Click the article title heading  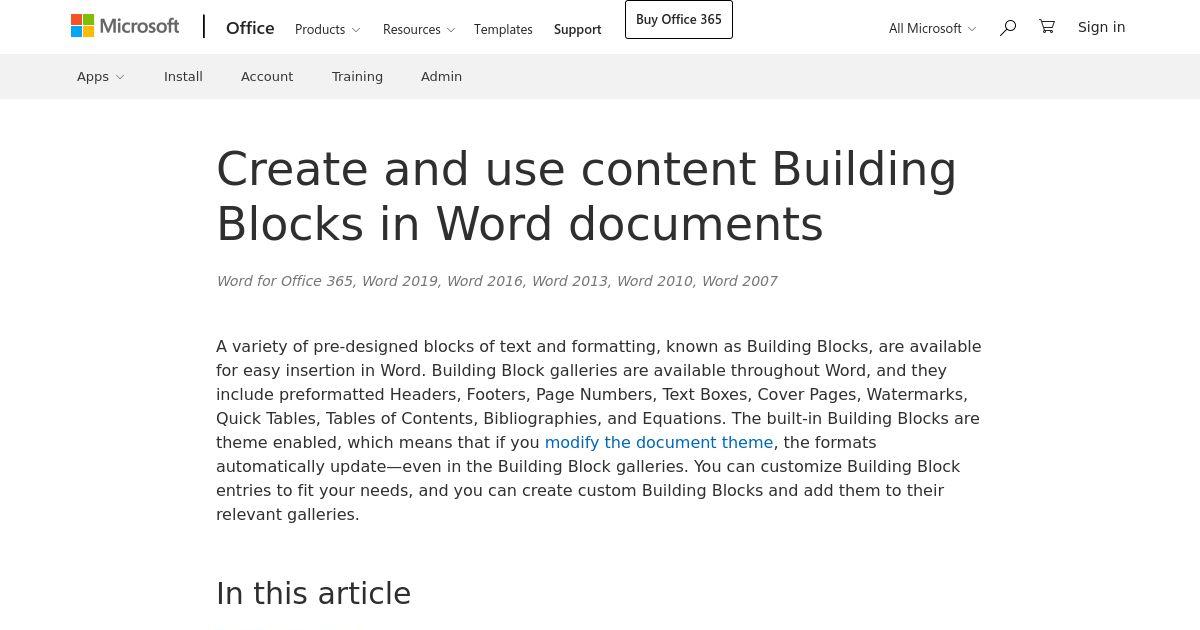(x=586, y=196)
